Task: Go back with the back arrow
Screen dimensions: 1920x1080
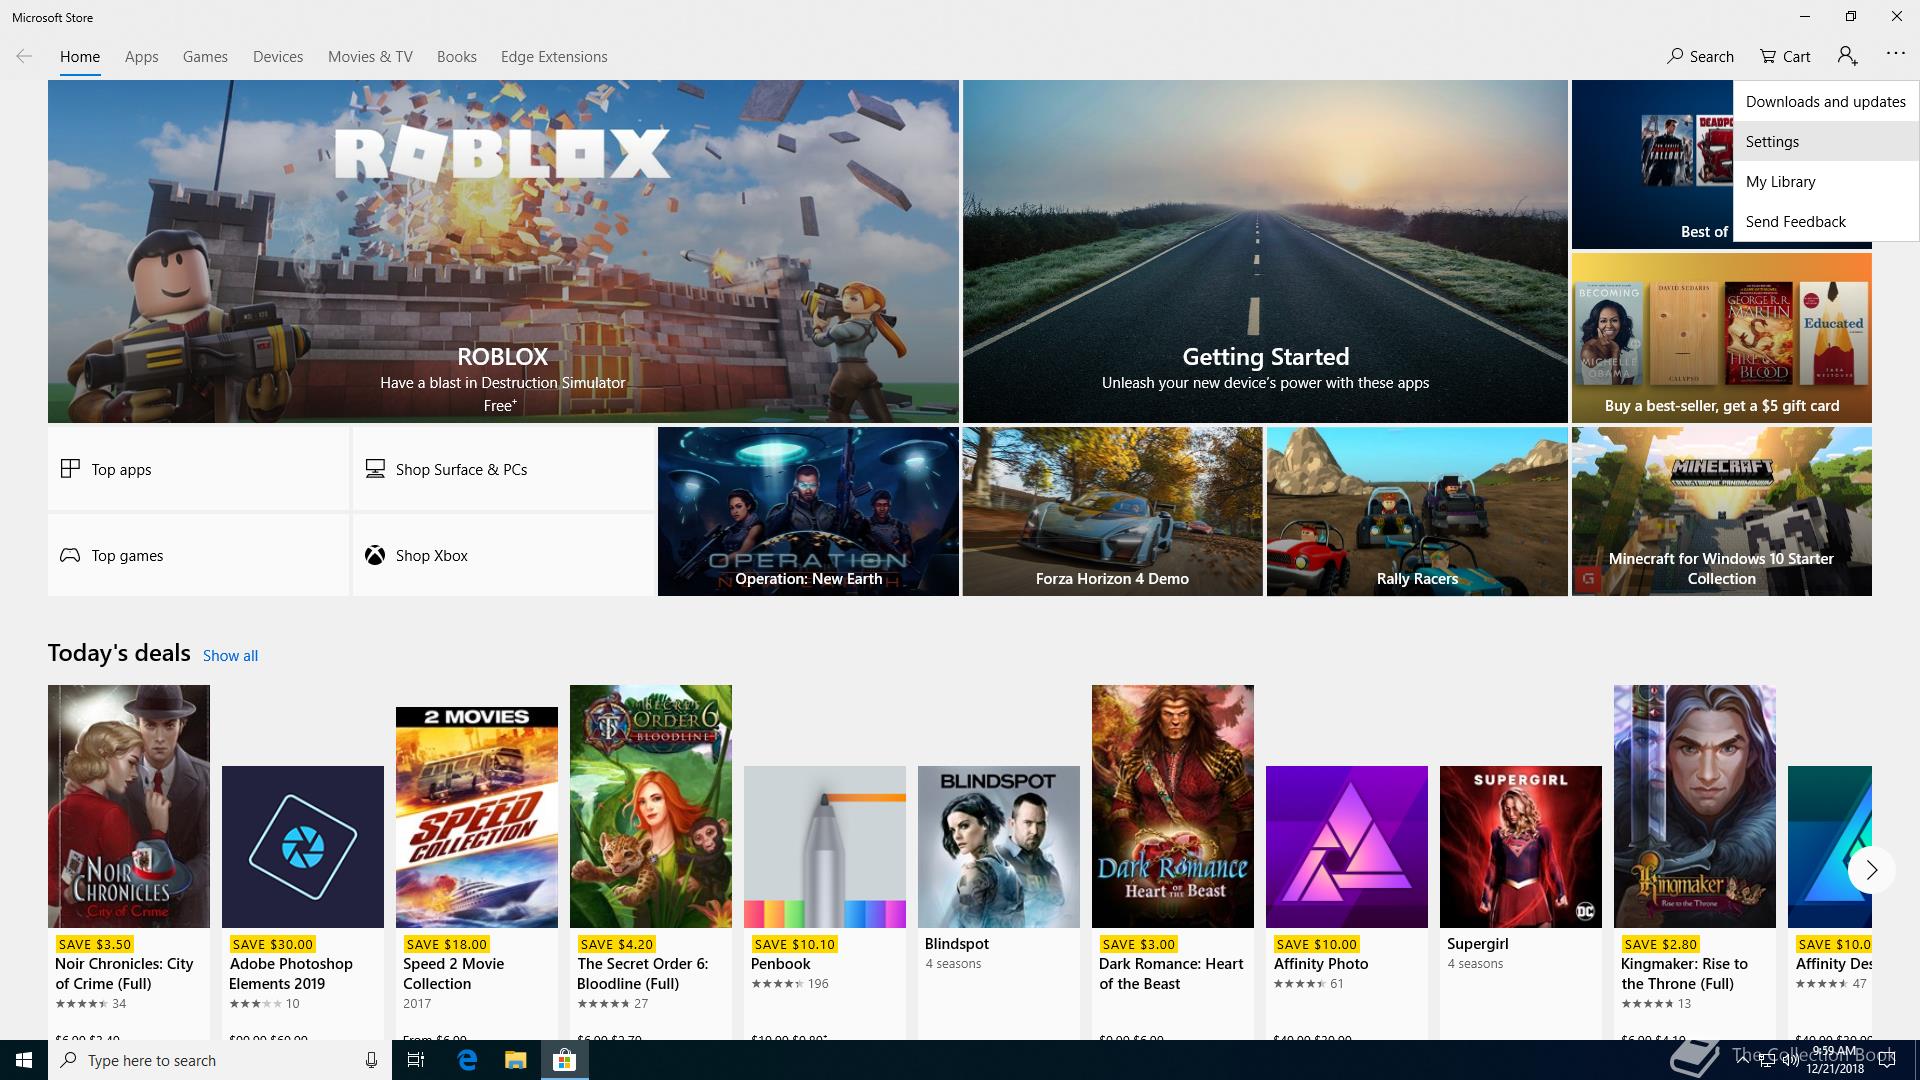Action: click(24, 56)
